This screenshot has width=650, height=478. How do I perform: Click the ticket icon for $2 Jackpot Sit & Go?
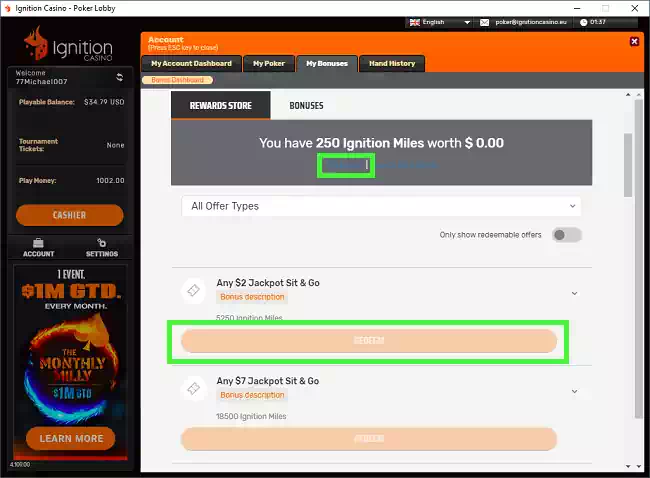tap(193, 290)
